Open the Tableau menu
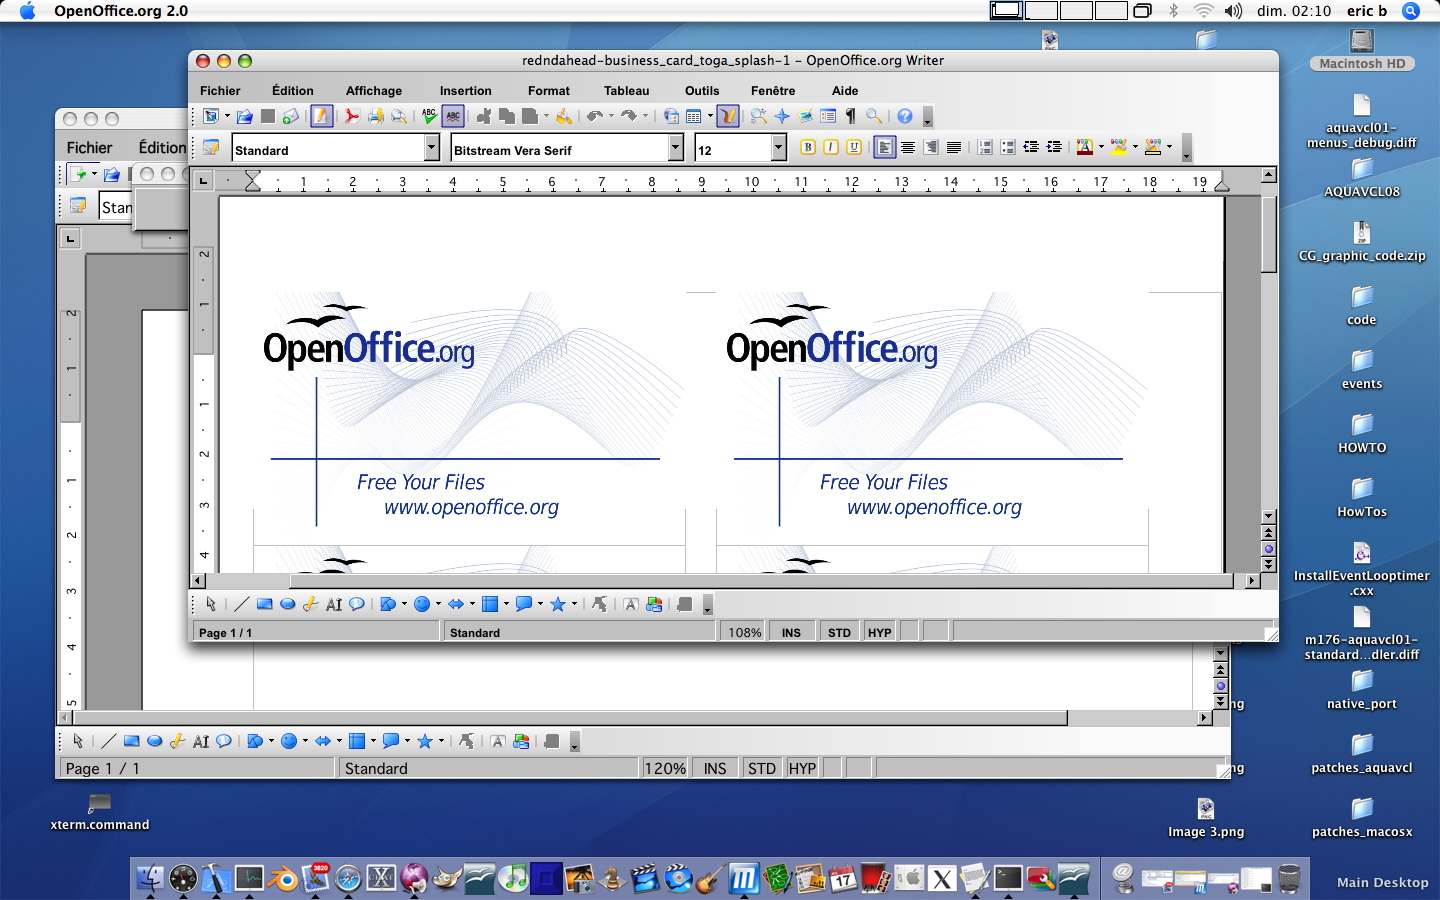1440x900 pixels. pos(627,90)
